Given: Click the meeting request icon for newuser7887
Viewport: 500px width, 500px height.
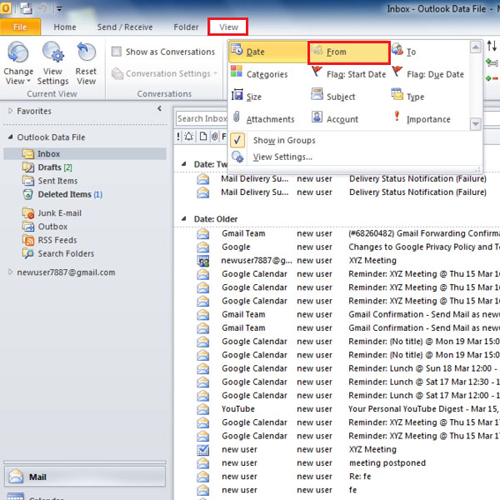Looking at the screenshot, I should point(203,261).
